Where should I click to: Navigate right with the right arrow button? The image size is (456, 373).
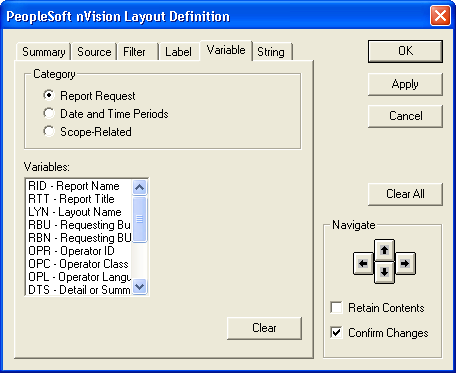405,264
